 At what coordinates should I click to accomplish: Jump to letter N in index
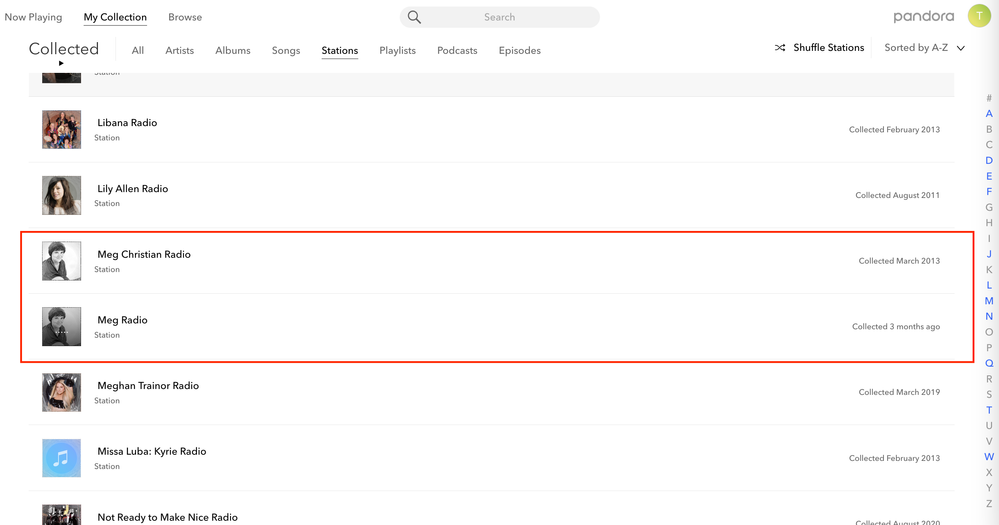pyautogui.click(x=989, y=317)
